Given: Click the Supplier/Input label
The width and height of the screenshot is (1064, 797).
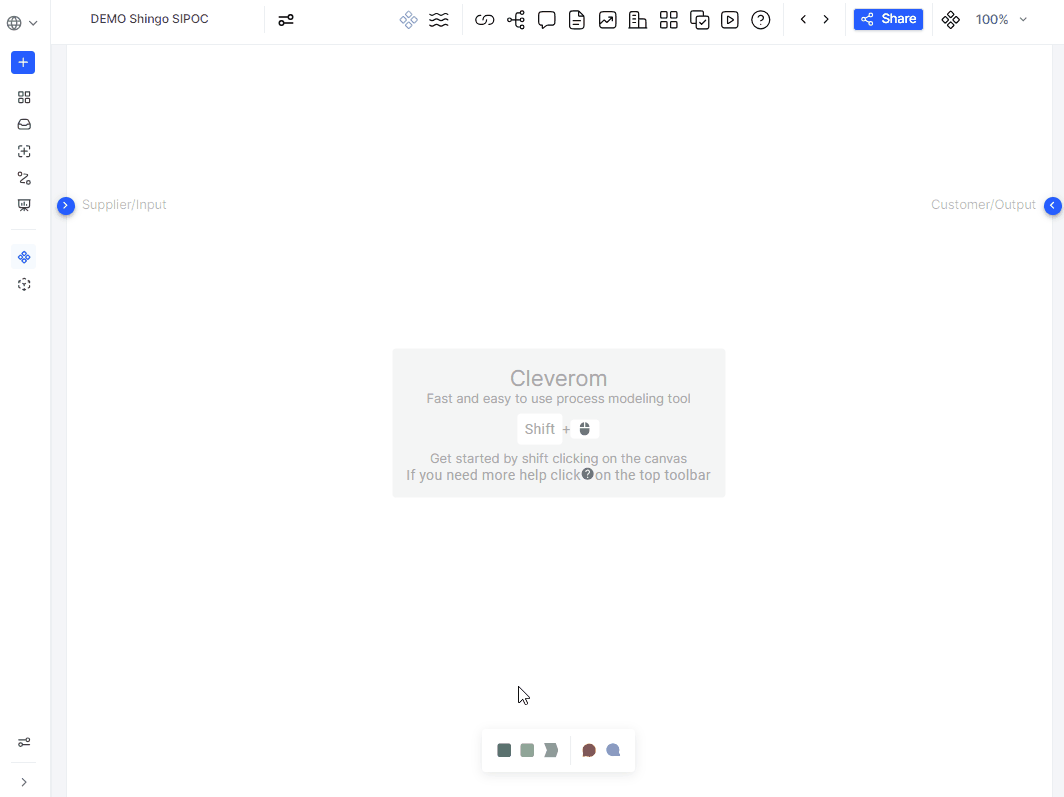Looking at the screenshot, I should pos(124,205).
